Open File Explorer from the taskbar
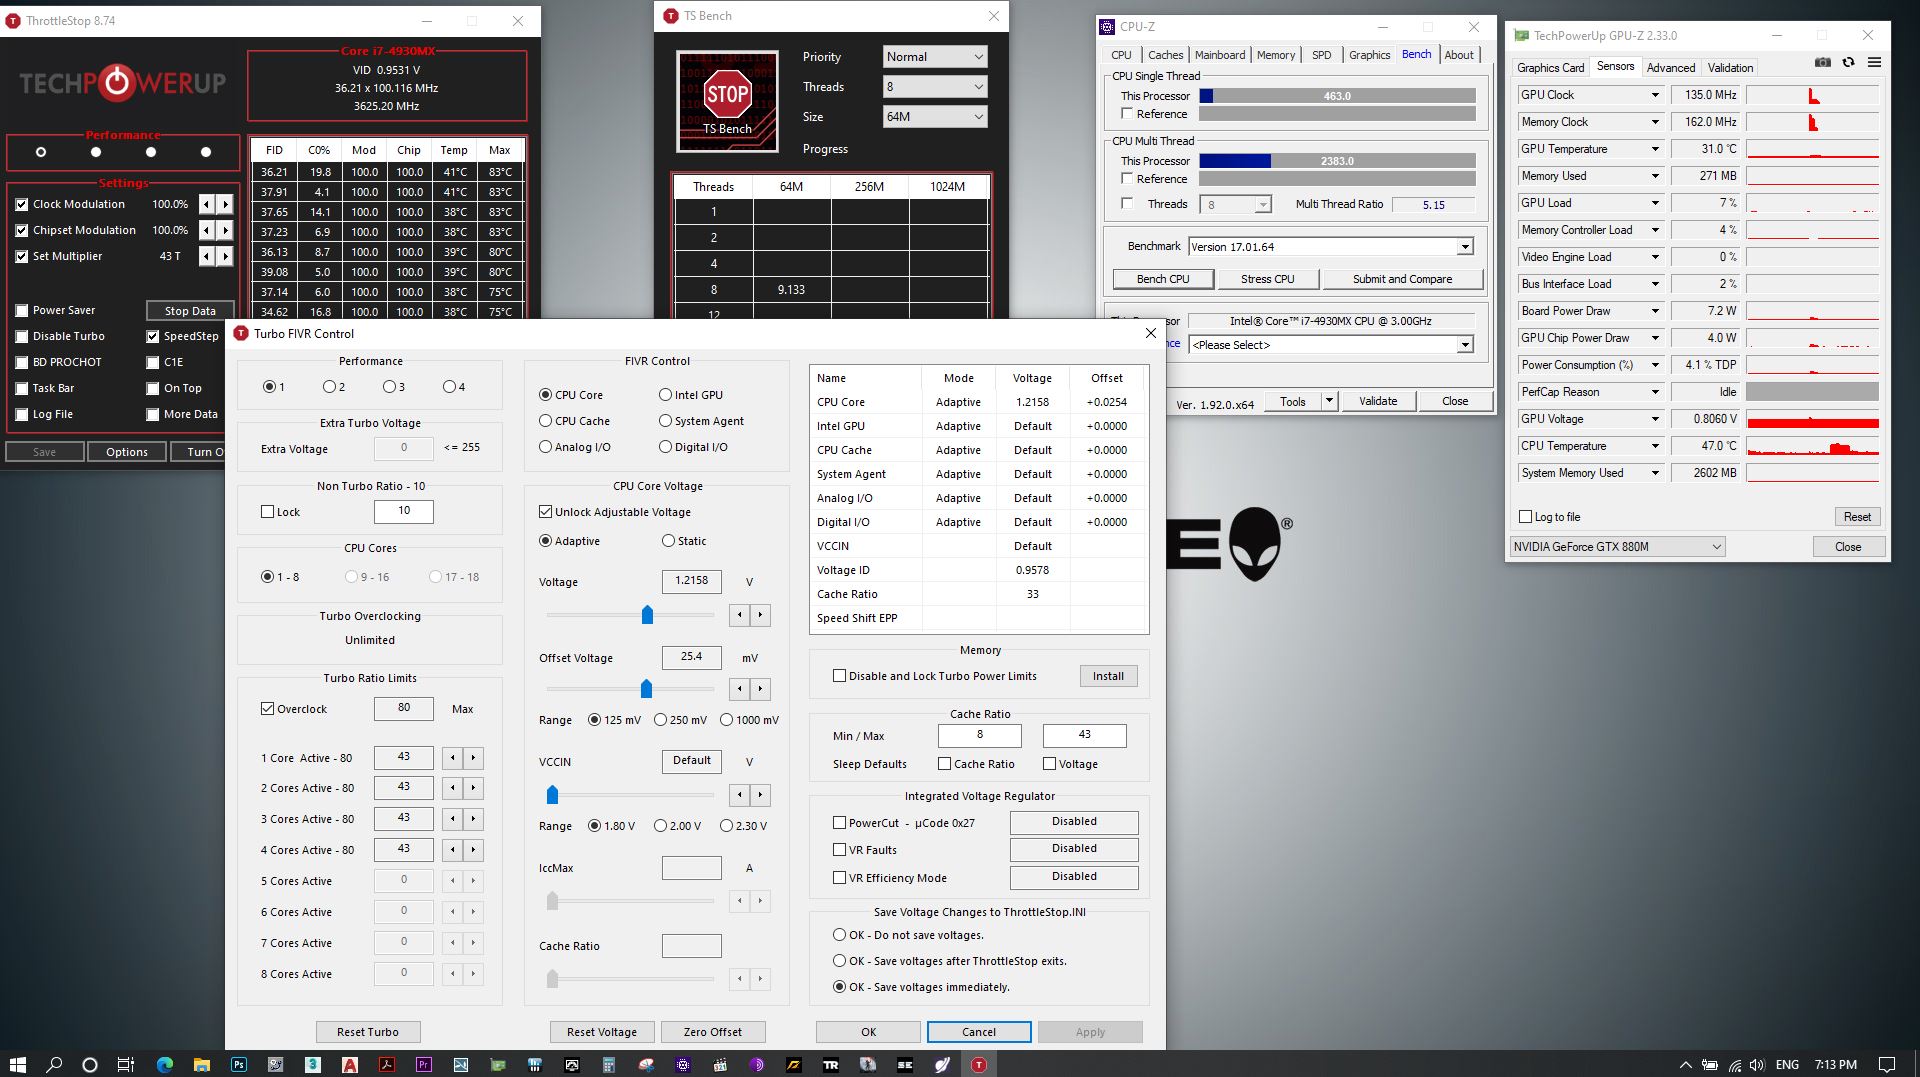 201,1064
